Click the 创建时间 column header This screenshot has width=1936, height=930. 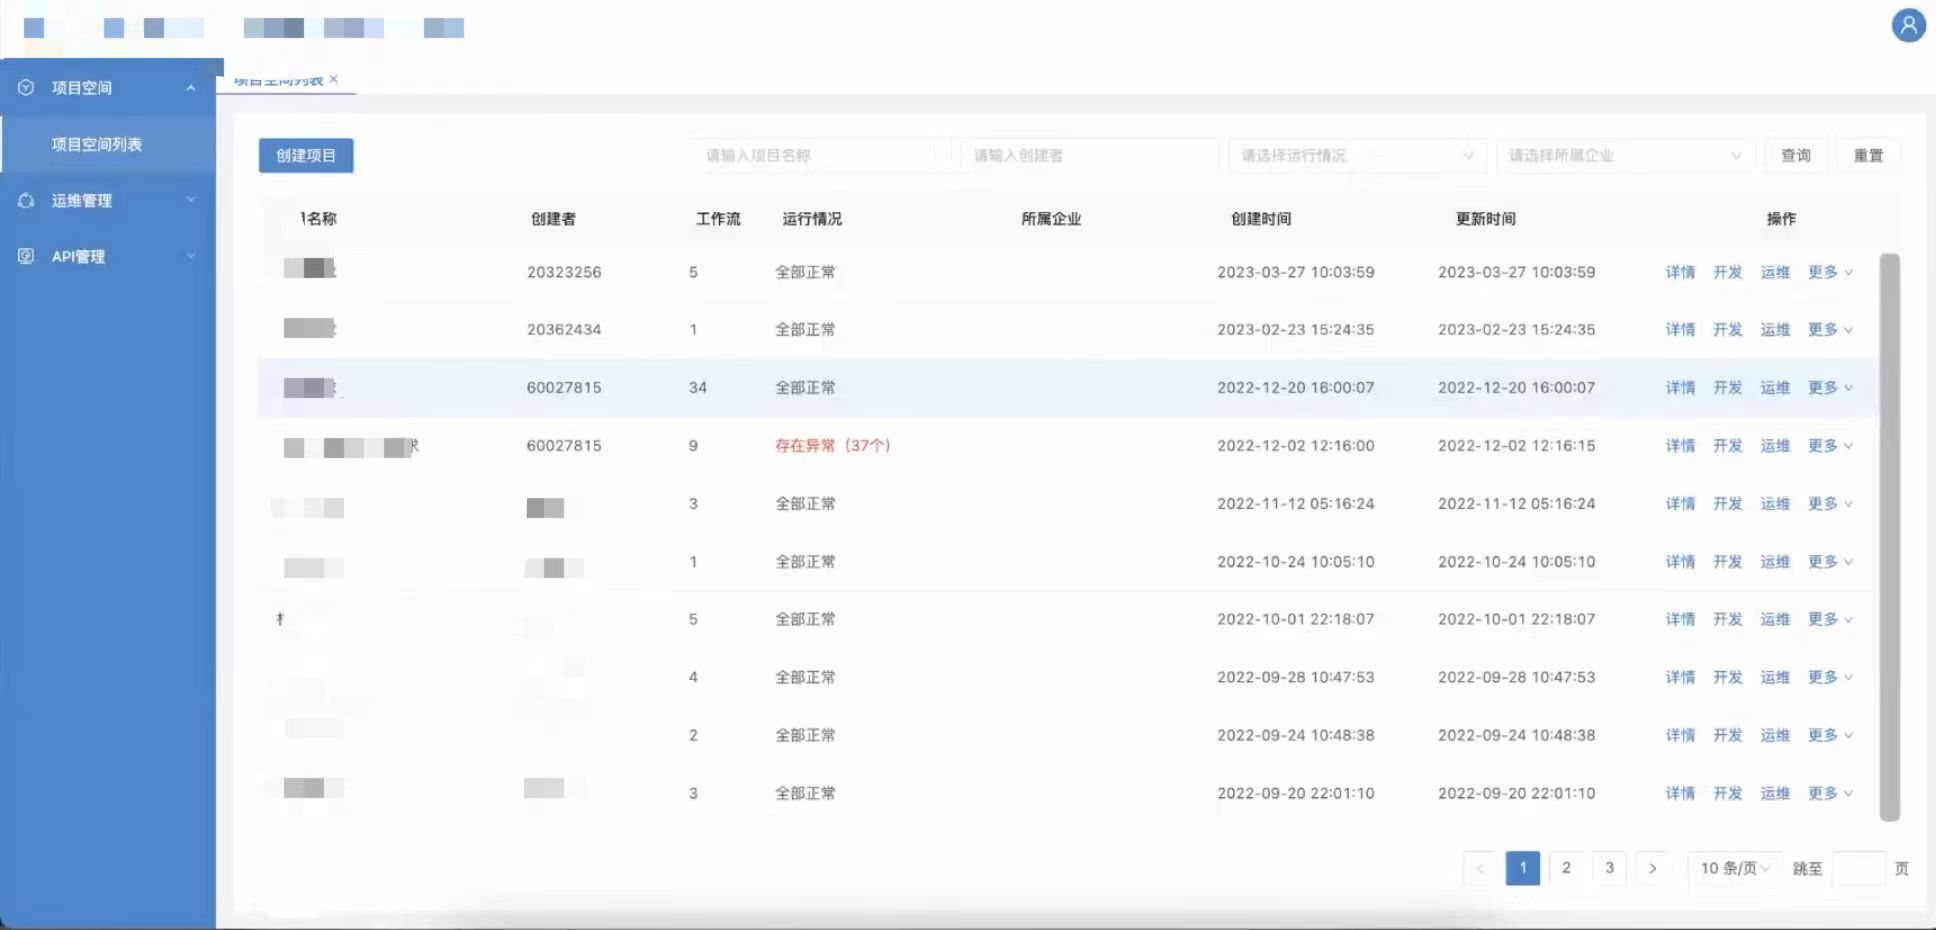[1261, 218]
